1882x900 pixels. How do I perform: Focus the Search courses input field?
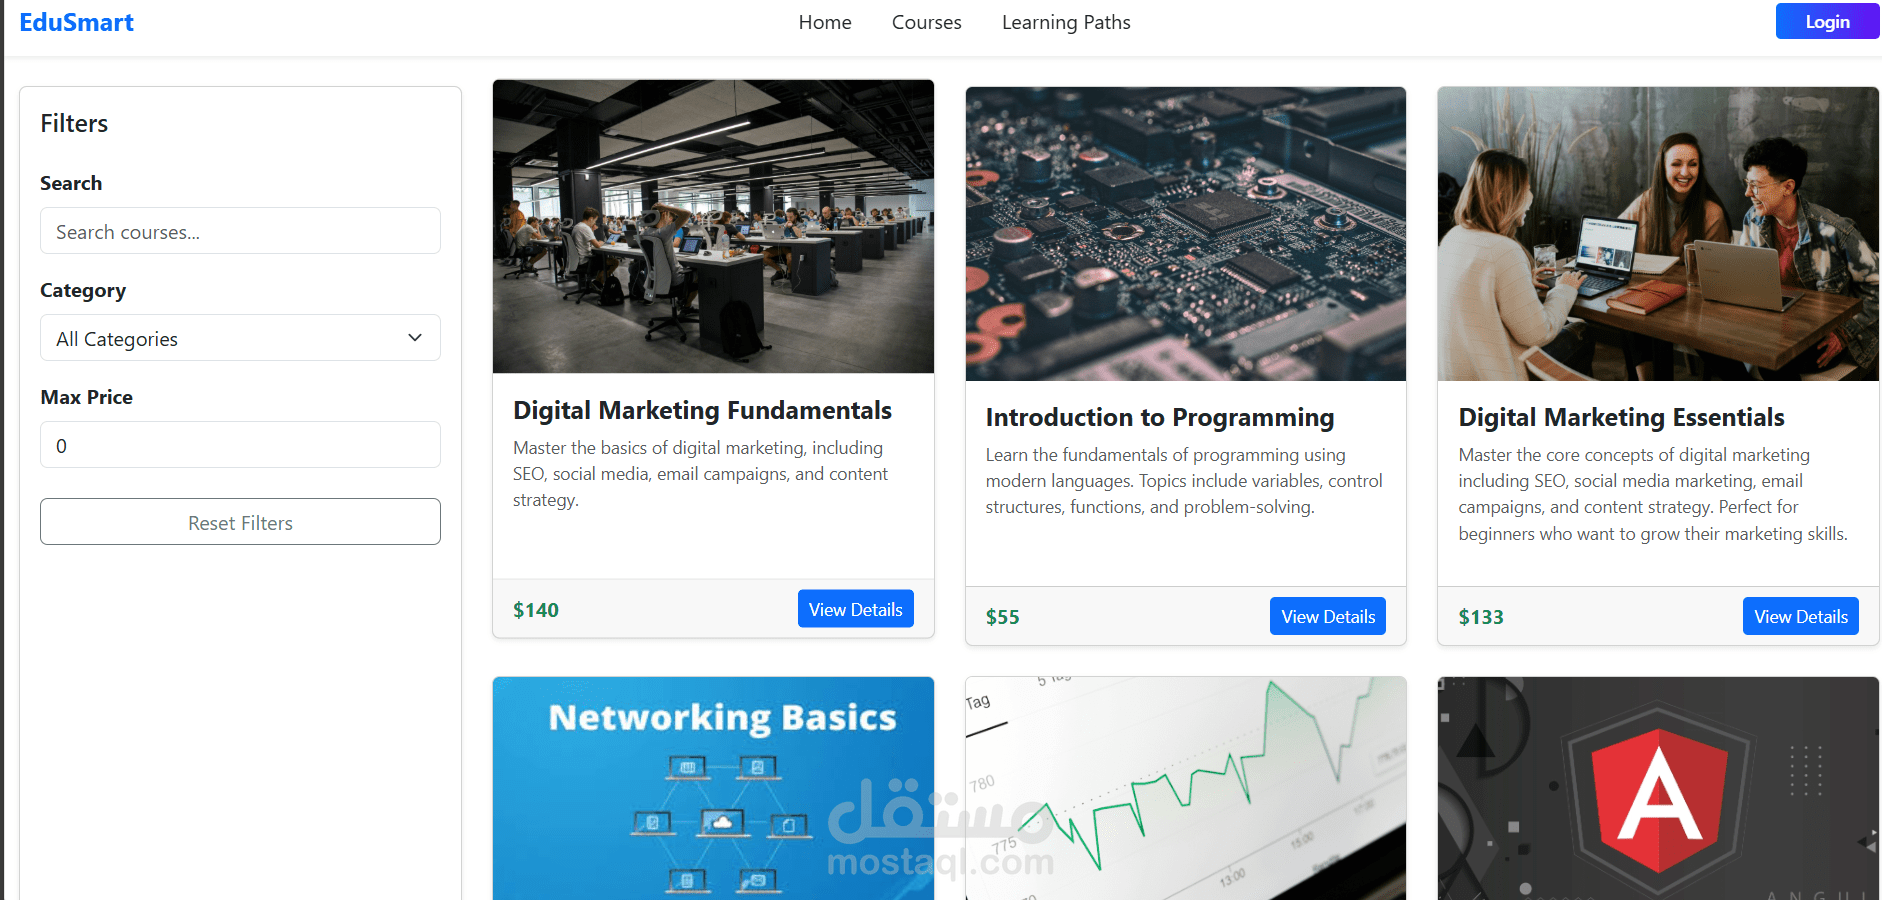[x=240, y=231]
